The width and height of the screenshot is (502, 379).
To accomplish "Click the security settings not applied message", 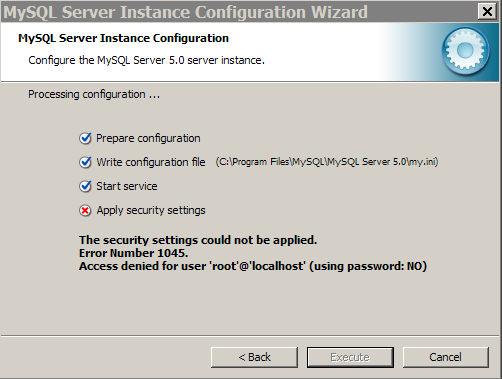I will click(198, 240).
